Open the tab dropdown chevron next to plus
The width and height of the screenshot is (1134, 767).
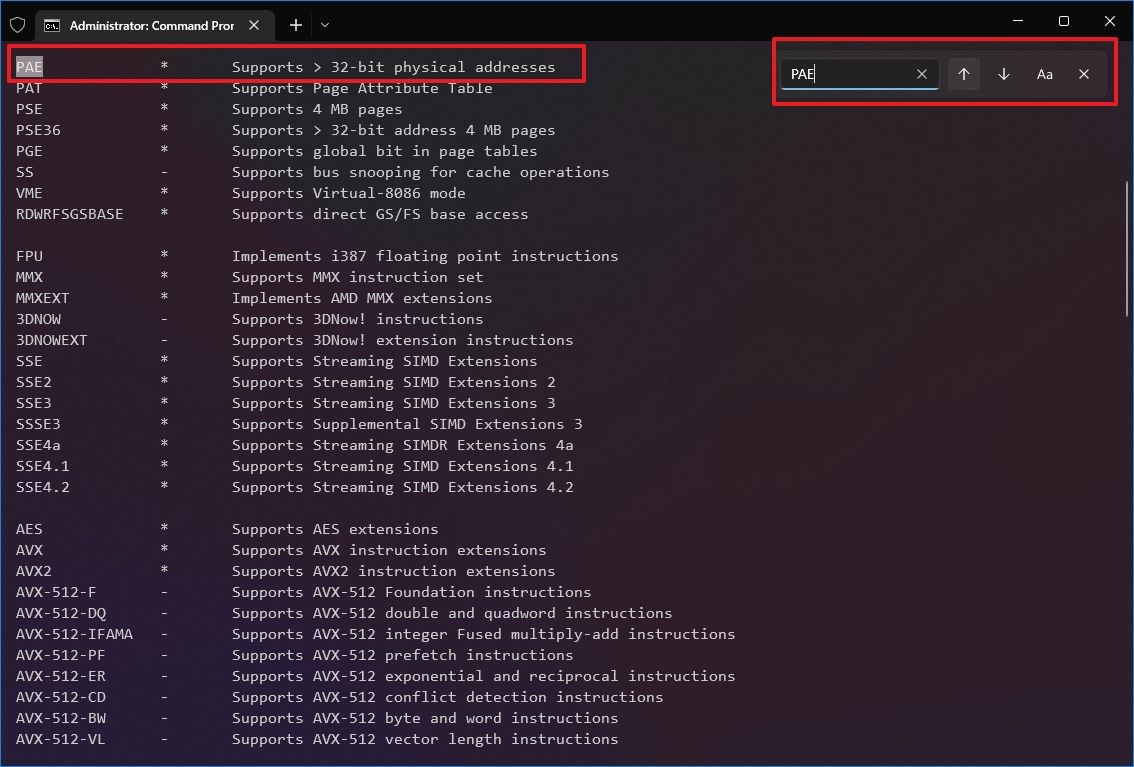(323, 25)
